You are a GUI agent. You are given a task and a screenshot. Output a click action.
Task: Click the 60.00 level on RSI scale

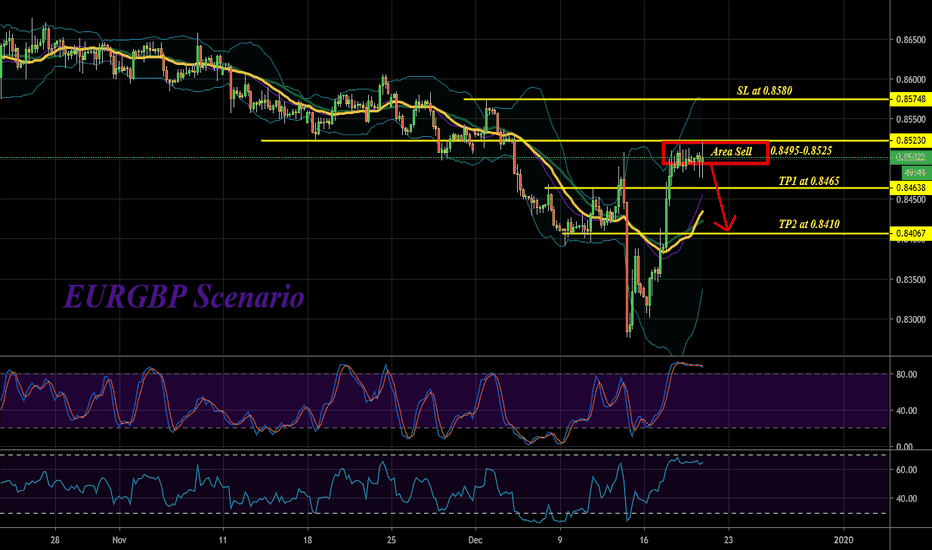[x=907, y=469]
